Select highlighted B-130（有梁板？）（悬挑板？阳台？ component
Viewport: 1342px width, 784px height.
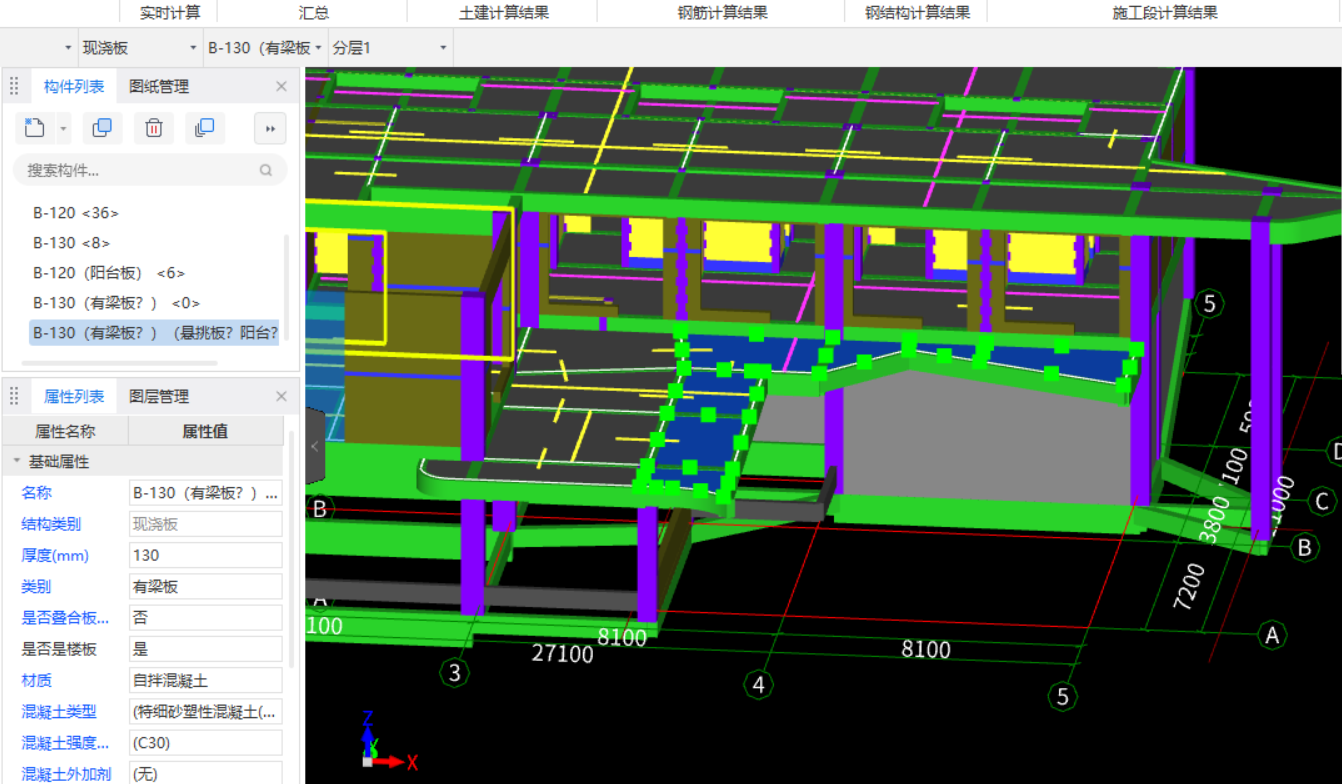click(154, 333)
